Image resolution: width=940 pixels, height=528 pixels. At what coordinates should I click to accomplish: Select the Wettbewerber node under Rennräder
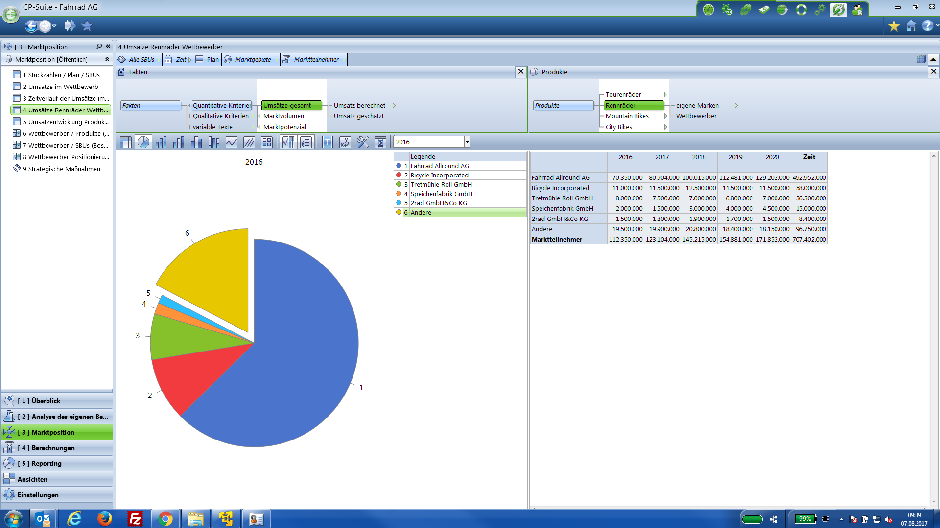click(696, 116)
